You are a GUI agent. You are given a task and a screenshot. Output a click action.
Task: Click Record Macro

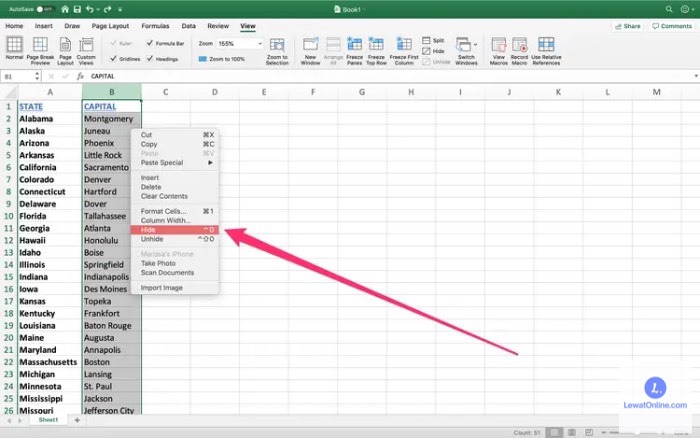click(x=519, y=50)
